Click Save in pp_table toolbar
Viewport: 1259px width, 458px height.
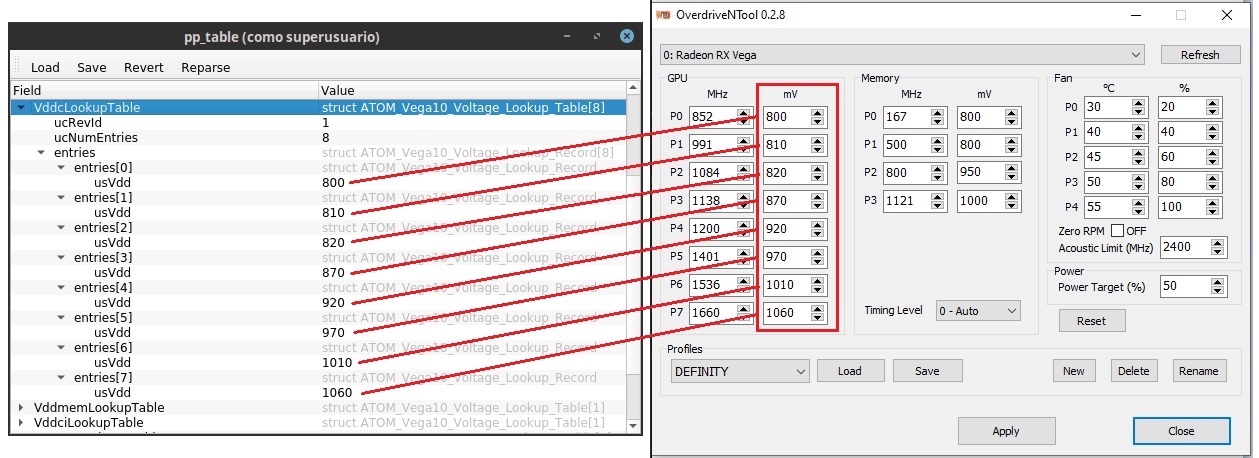point(92,68)
